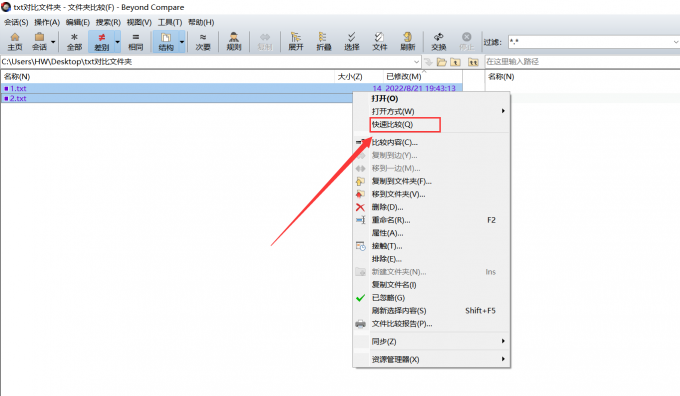The width and height of the screenshot is (680, 396).
Task: Click the parent folder up icon
Action: (x=455, y=62)
